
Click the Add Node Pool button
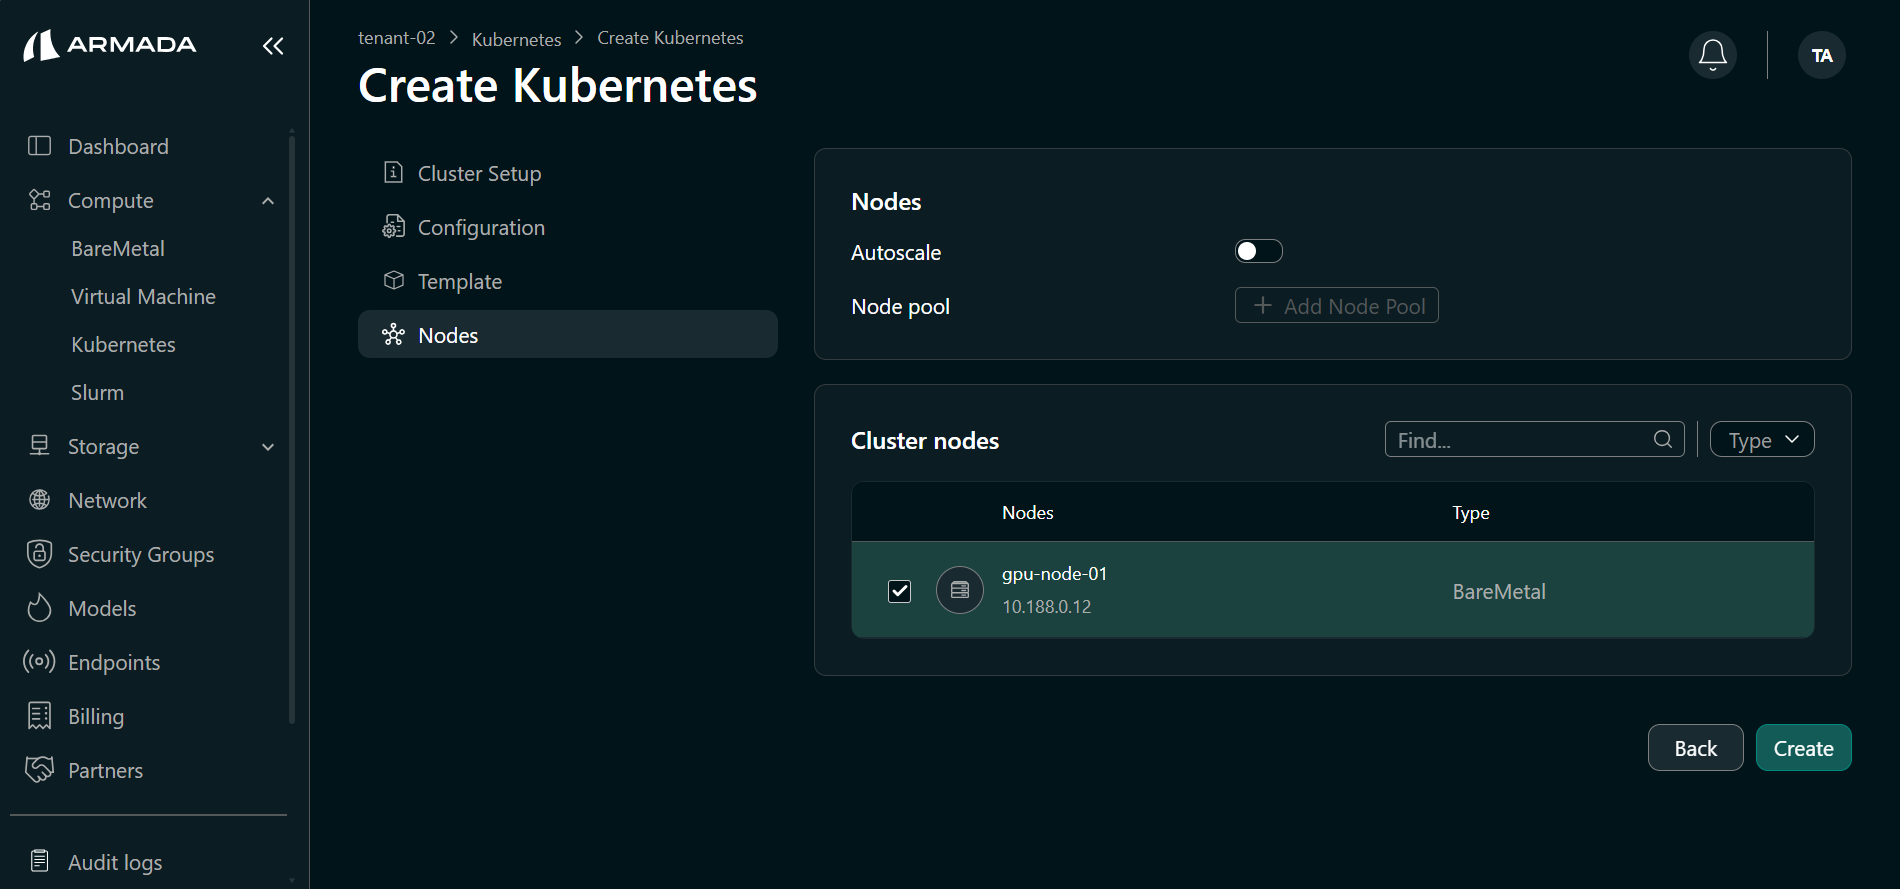1337,305
